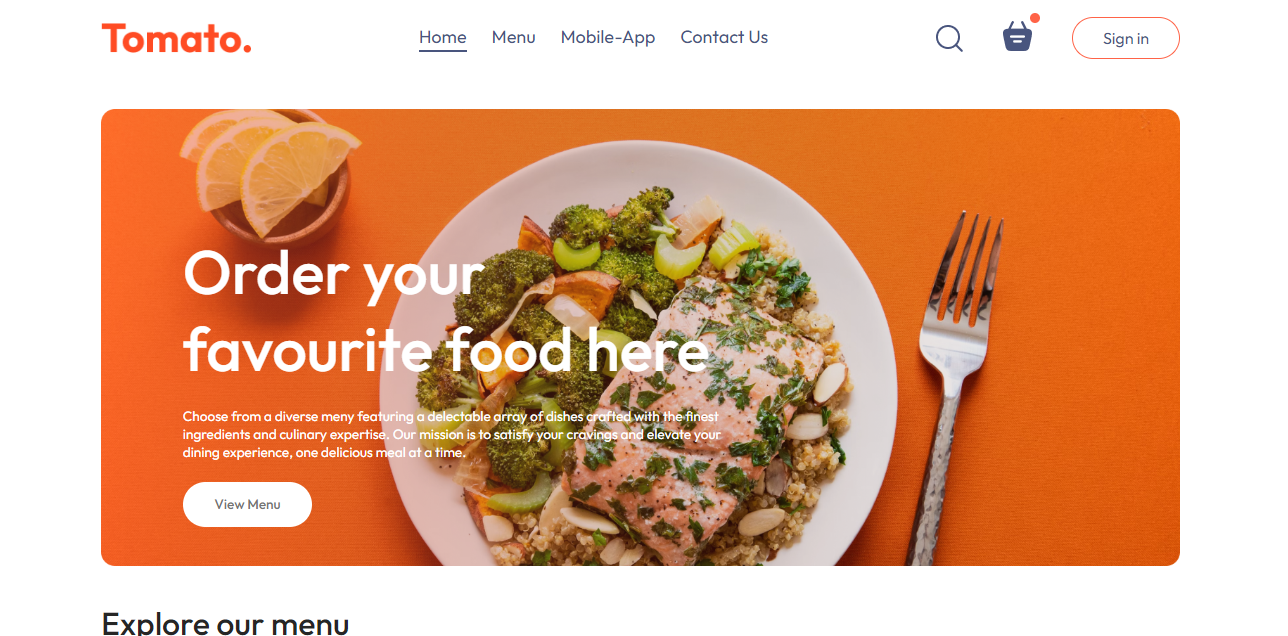Image resolution: width=1288 pixels, height=636 pixels.
Task: Open the shopping basket icon
Action: tap(1017, 37)
